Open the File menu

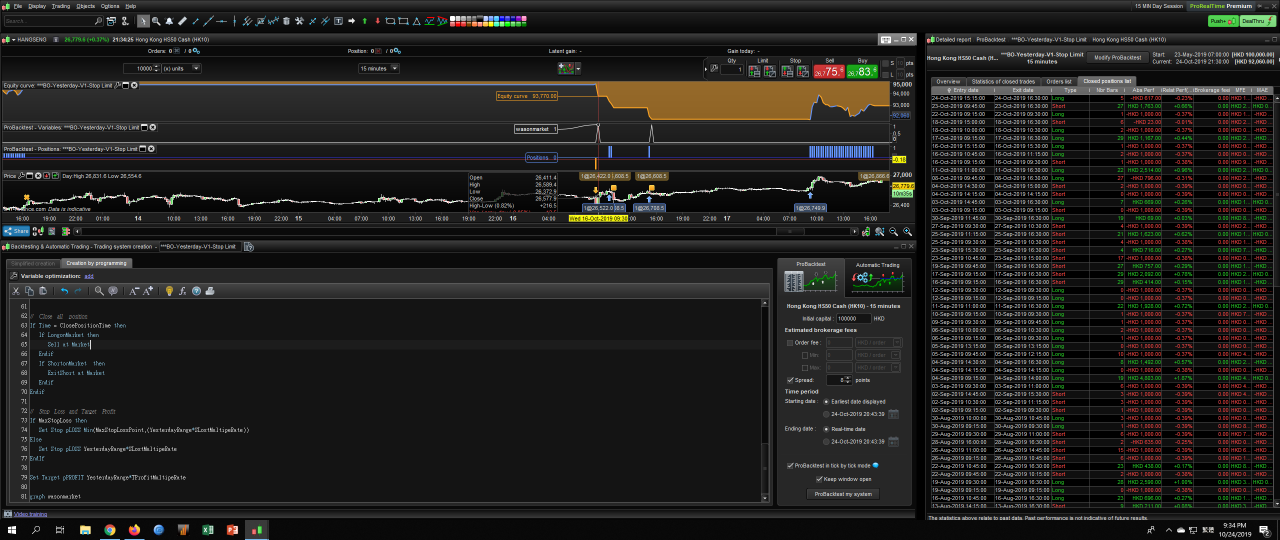[18, 5]
